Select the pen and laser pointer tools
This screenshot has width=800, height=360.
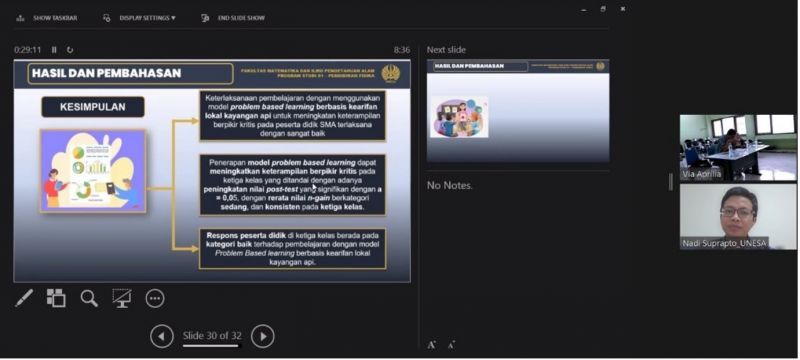pyautogui.click(x=24, y=298)
